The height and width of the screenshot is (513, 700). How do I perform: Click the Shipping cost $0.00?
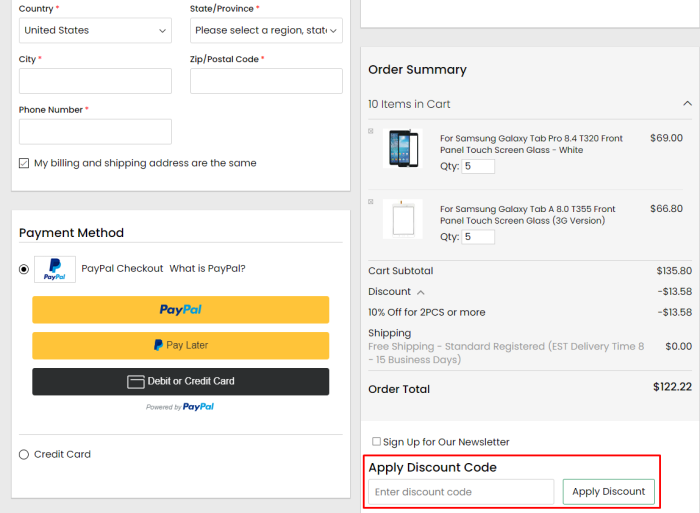click(679, 347)
